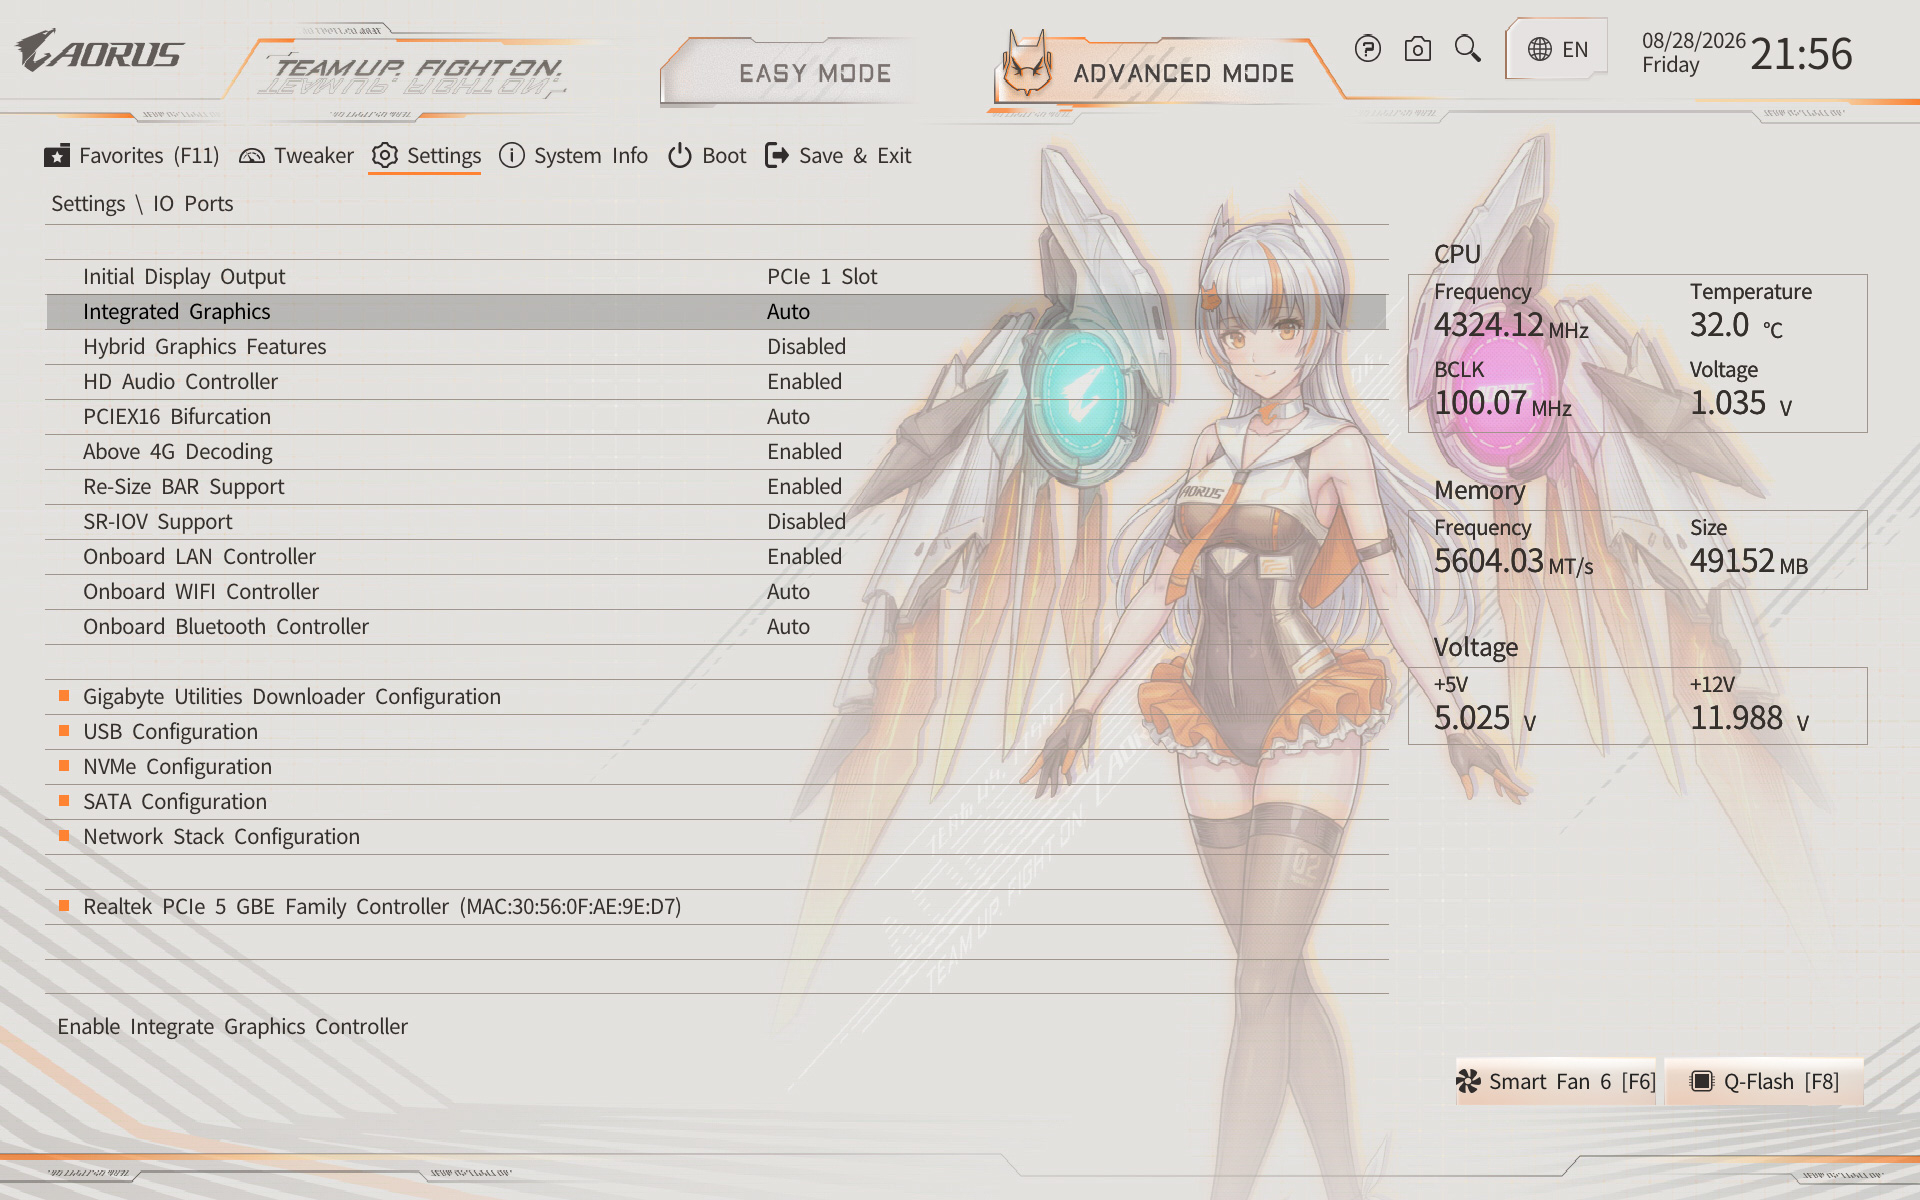This screenshot has height=1200, width=1920.
Task: Toggle HD Audio Controller Enabled value
Action: coord(805,382)
